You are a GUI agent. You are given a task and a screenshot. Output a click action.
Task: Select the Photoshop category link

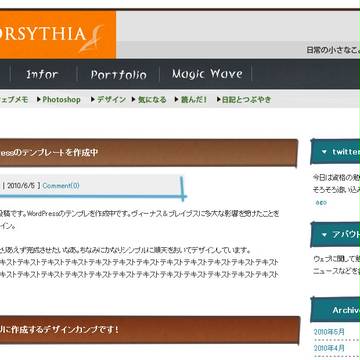61,99
